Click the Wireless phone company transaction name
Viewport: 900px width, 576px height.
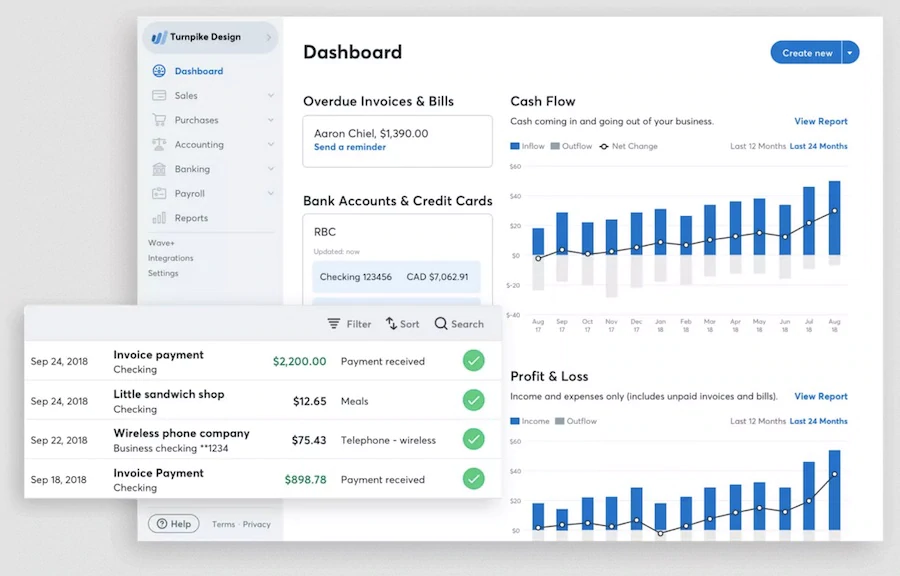coord(181,433)
